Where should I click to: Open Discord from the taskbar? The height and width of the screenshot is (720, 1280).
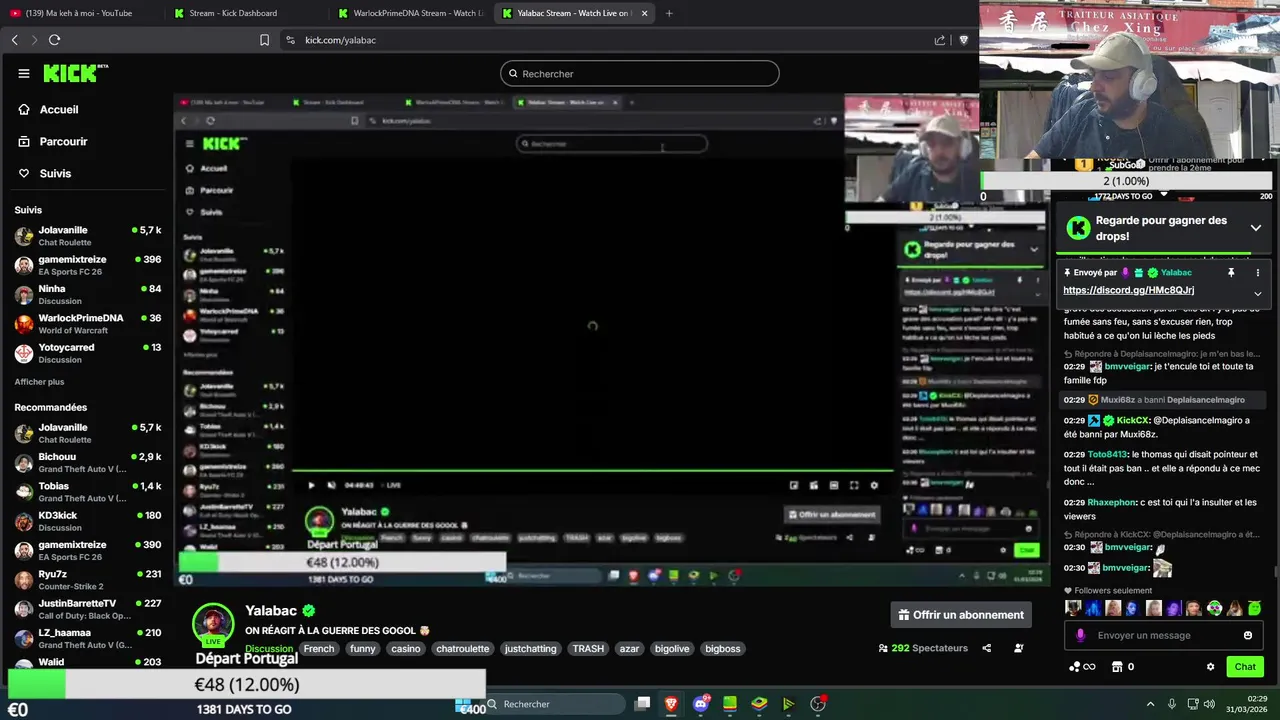(701, 704)
